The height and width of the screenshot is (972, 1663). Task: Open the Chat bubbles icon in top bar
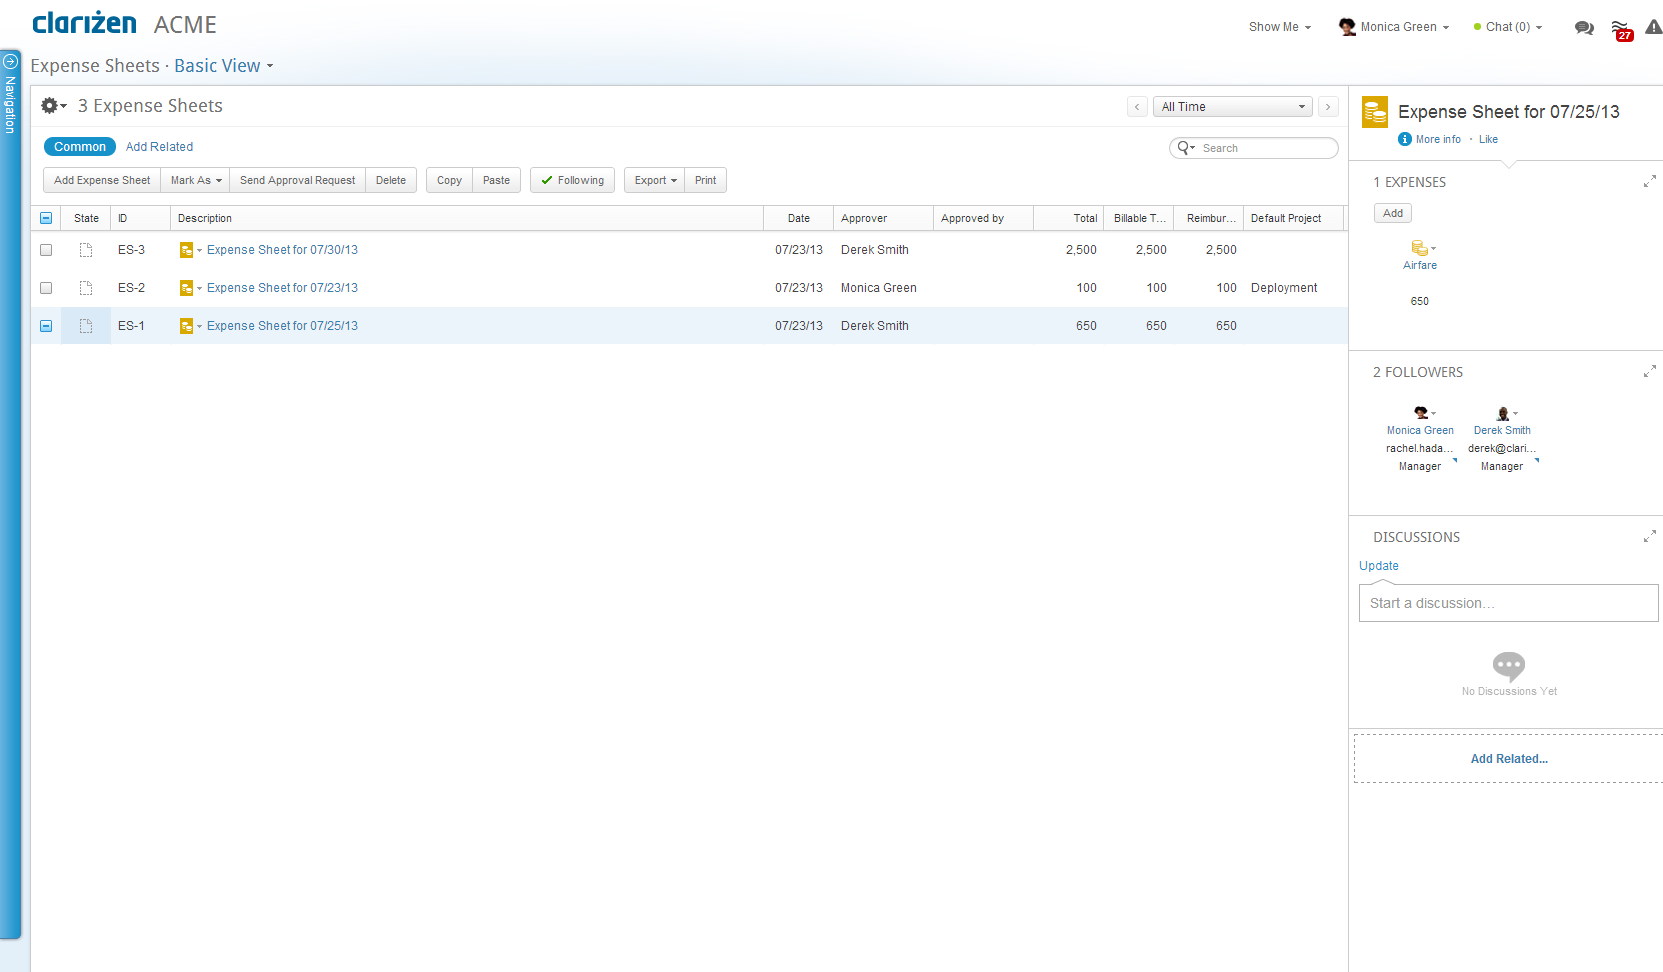tap(1583, 28)
